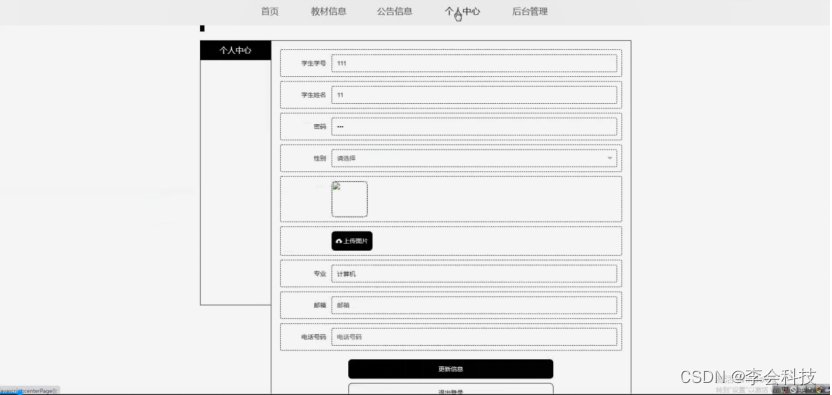Image resolution: width=832 pixels, height=395 pixels.
Task: Focus the 密码 password field
Action: (x=474, y=127)
